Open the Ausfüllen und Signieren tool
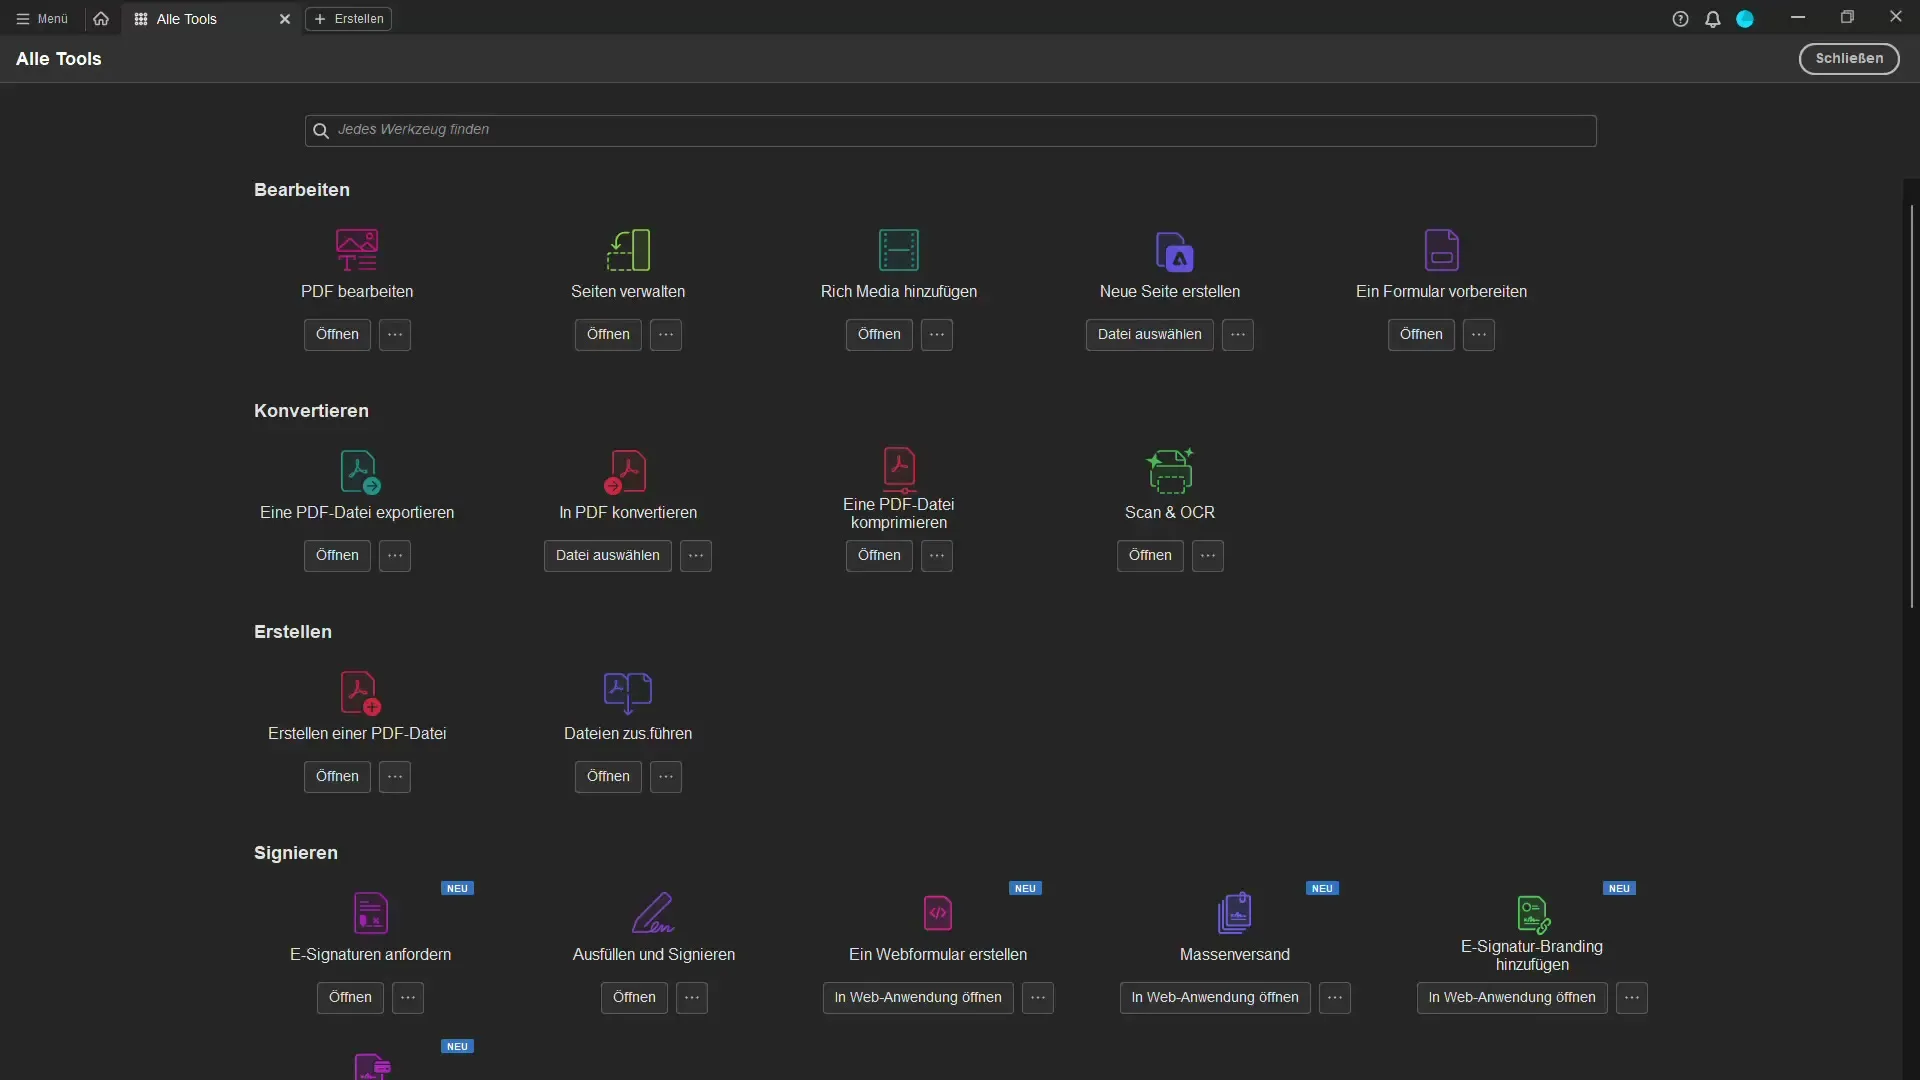This screenshot has height=1080, width=1920. tap(634, 997)
